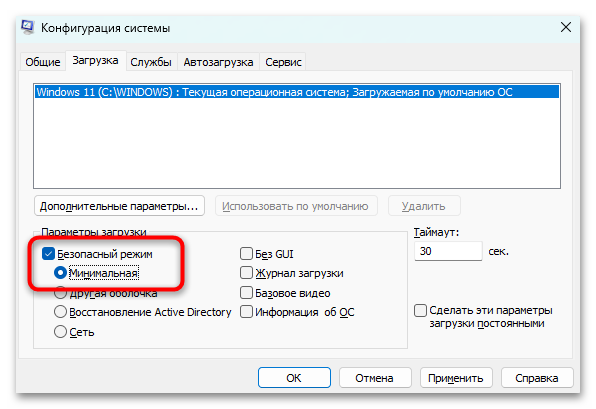Image resolution: width=596 pixels, height=409 pixels.
Task: Click Использовать по умолчанию button
Action: coord(296,206)
